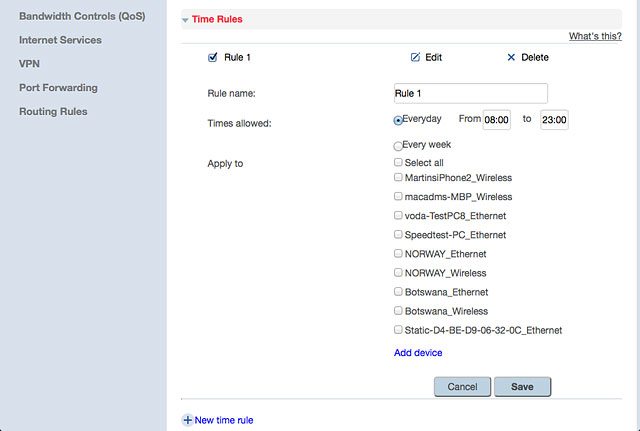Image resolution: width=640 pixels, height=431 pixels.
Task: Tick the MartinsiPhone2_Wireless checkbox
Action: (x=398, y=177)
